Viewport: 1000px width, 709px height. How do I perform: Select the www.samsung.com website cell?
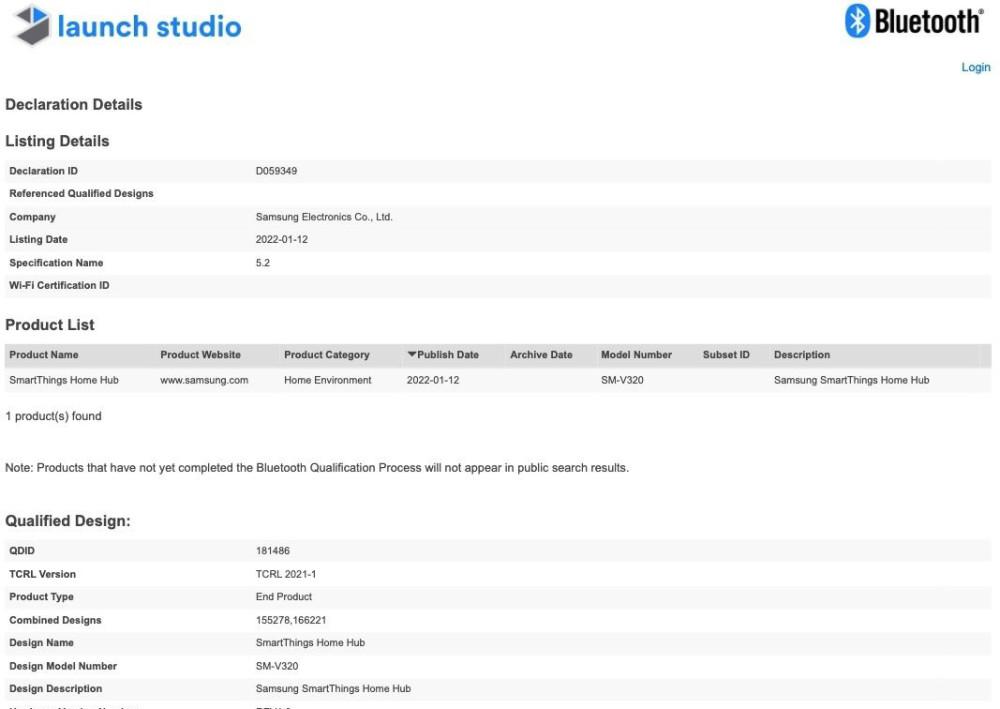coord(204,380)
